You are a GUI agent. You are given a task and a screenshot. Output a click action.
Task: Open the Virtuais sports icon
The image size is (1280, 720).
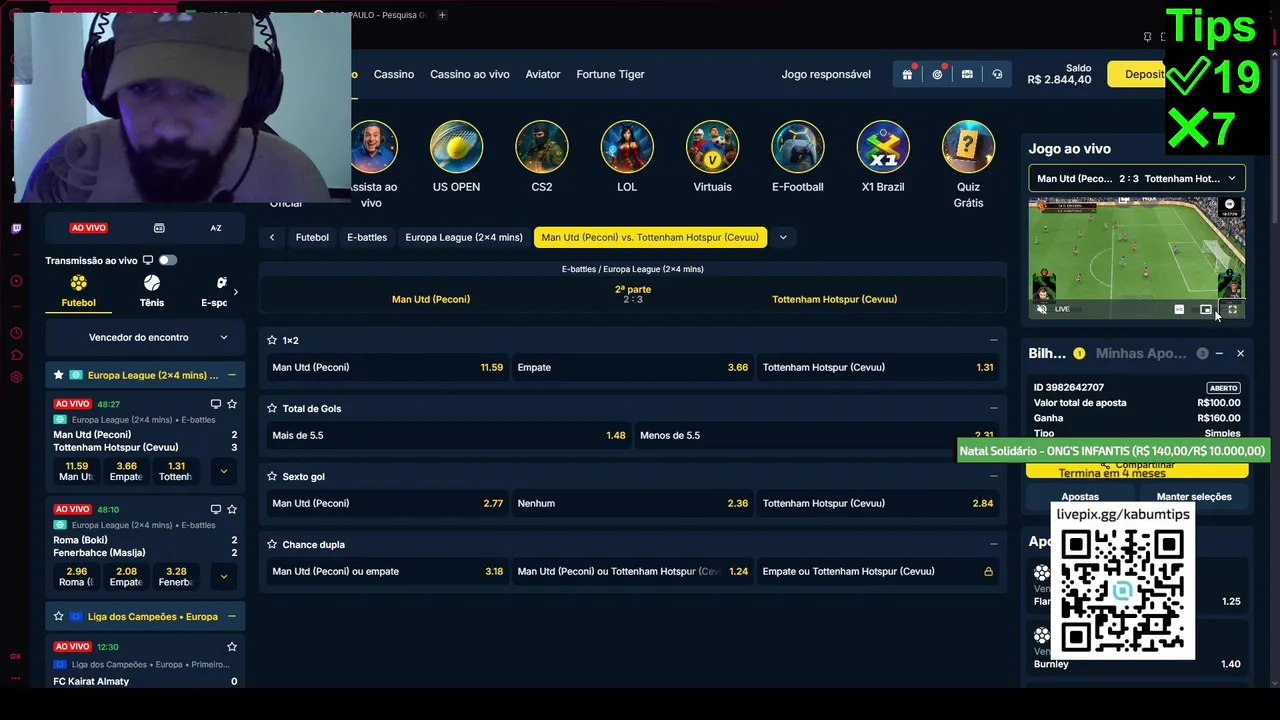tap(712, 147)
